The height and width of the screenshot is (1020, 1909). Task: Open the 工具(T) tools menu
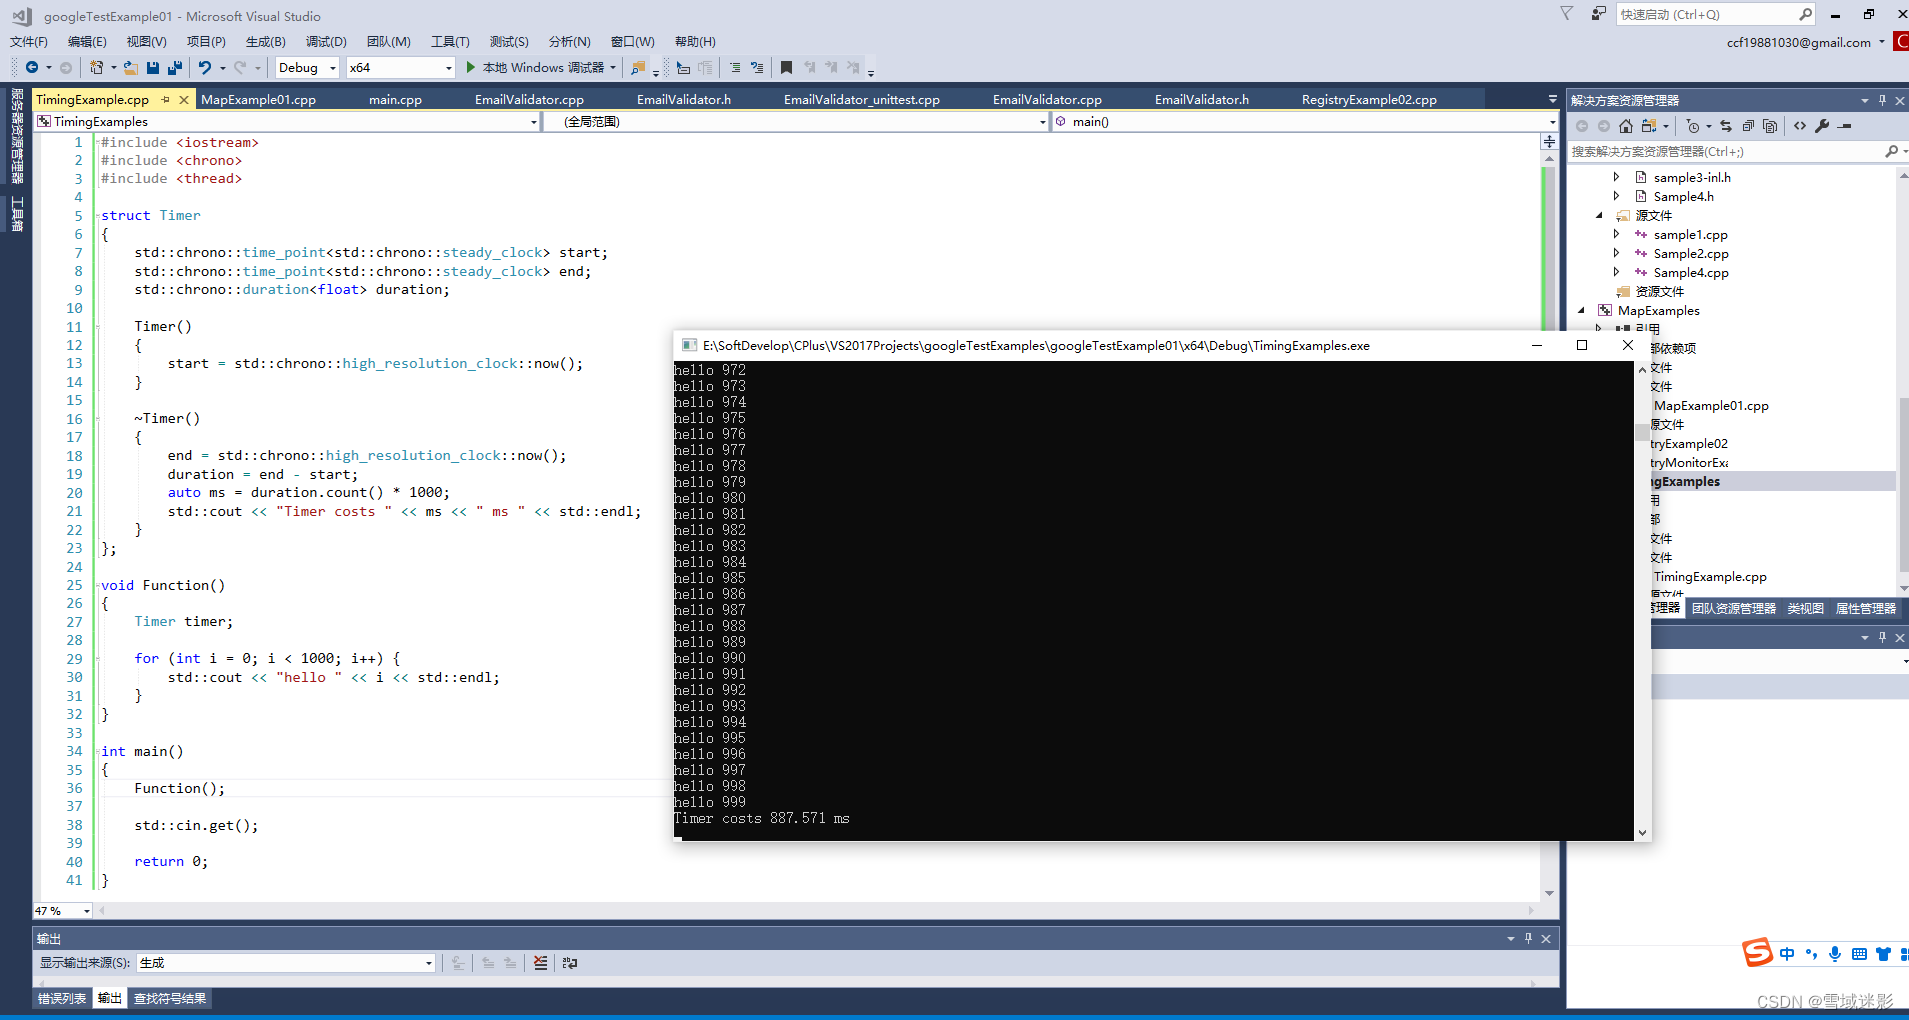pyautogui.click(x=450, y=42)
